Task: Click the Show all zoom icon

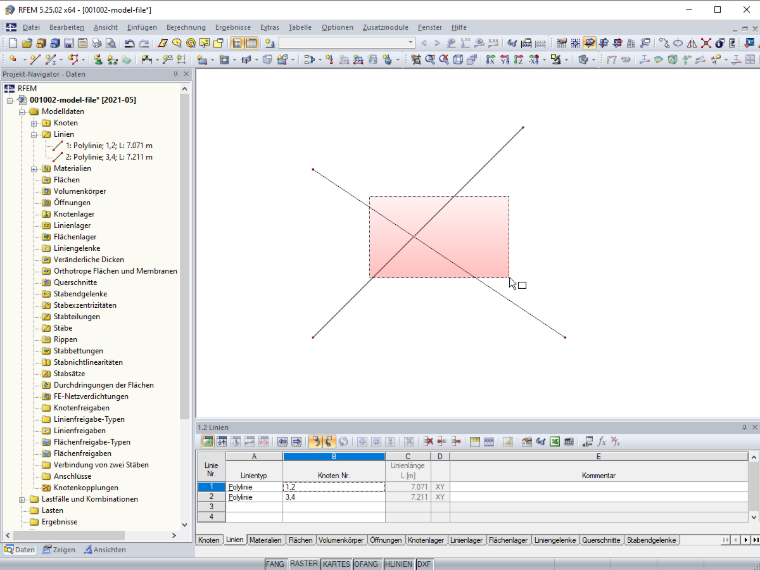Action: (x=443, y=60)
